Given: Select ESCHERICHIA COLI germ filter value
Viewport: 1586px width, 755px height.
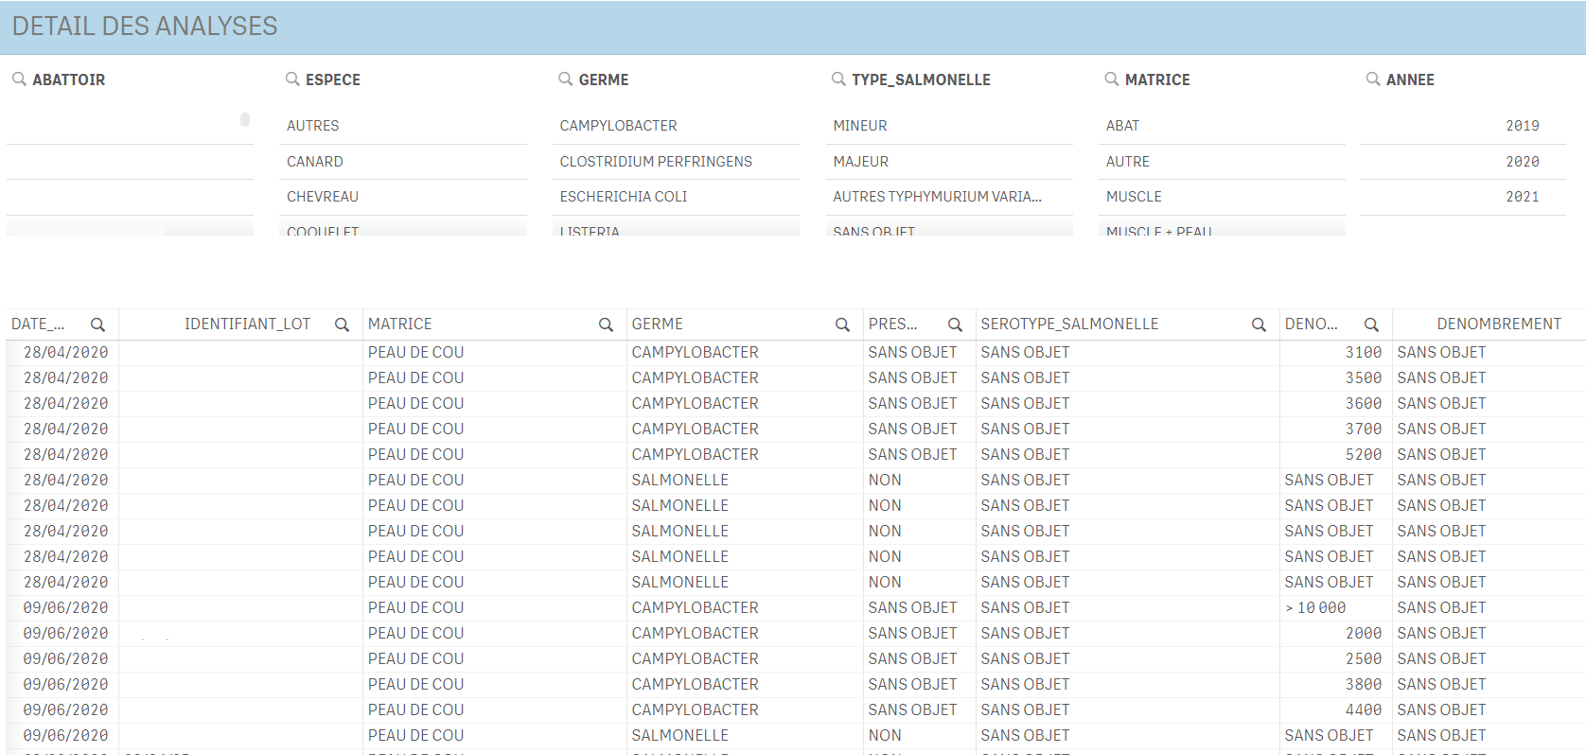Looking at the screenshot, I should click(623, 197).
